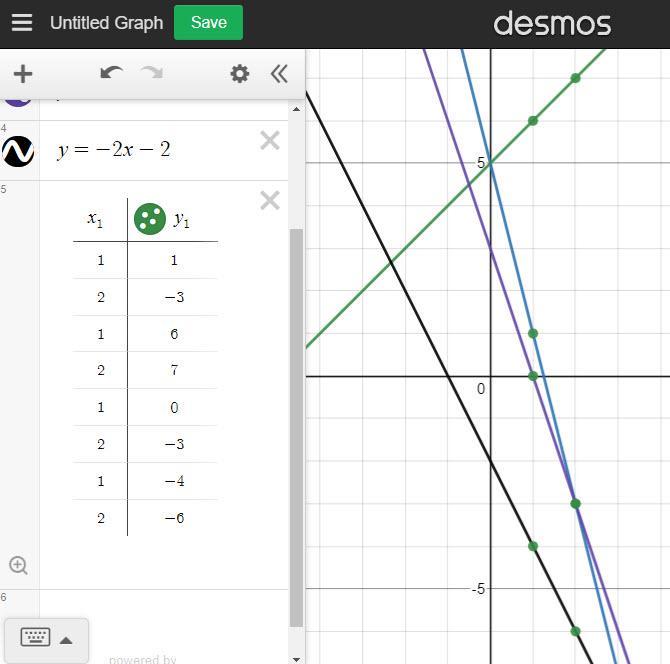Select table cell with value −4
Screen dimensions: 670x664
pos(173,481)
